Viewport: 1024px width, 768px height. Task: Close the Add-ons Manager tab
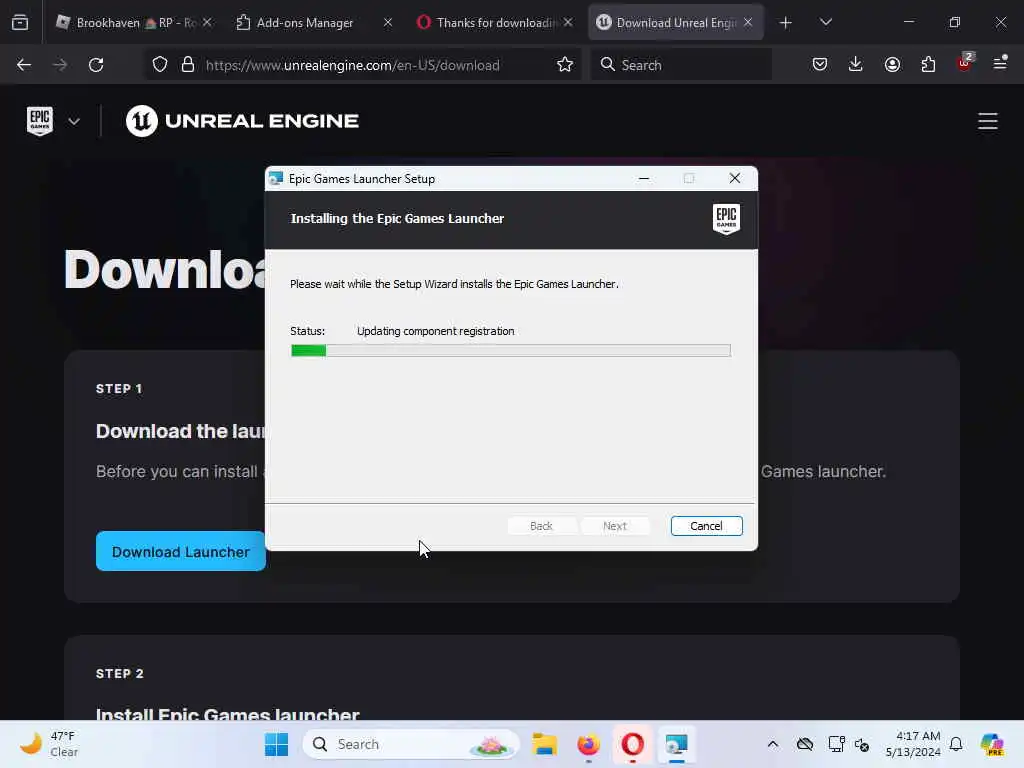387,23
